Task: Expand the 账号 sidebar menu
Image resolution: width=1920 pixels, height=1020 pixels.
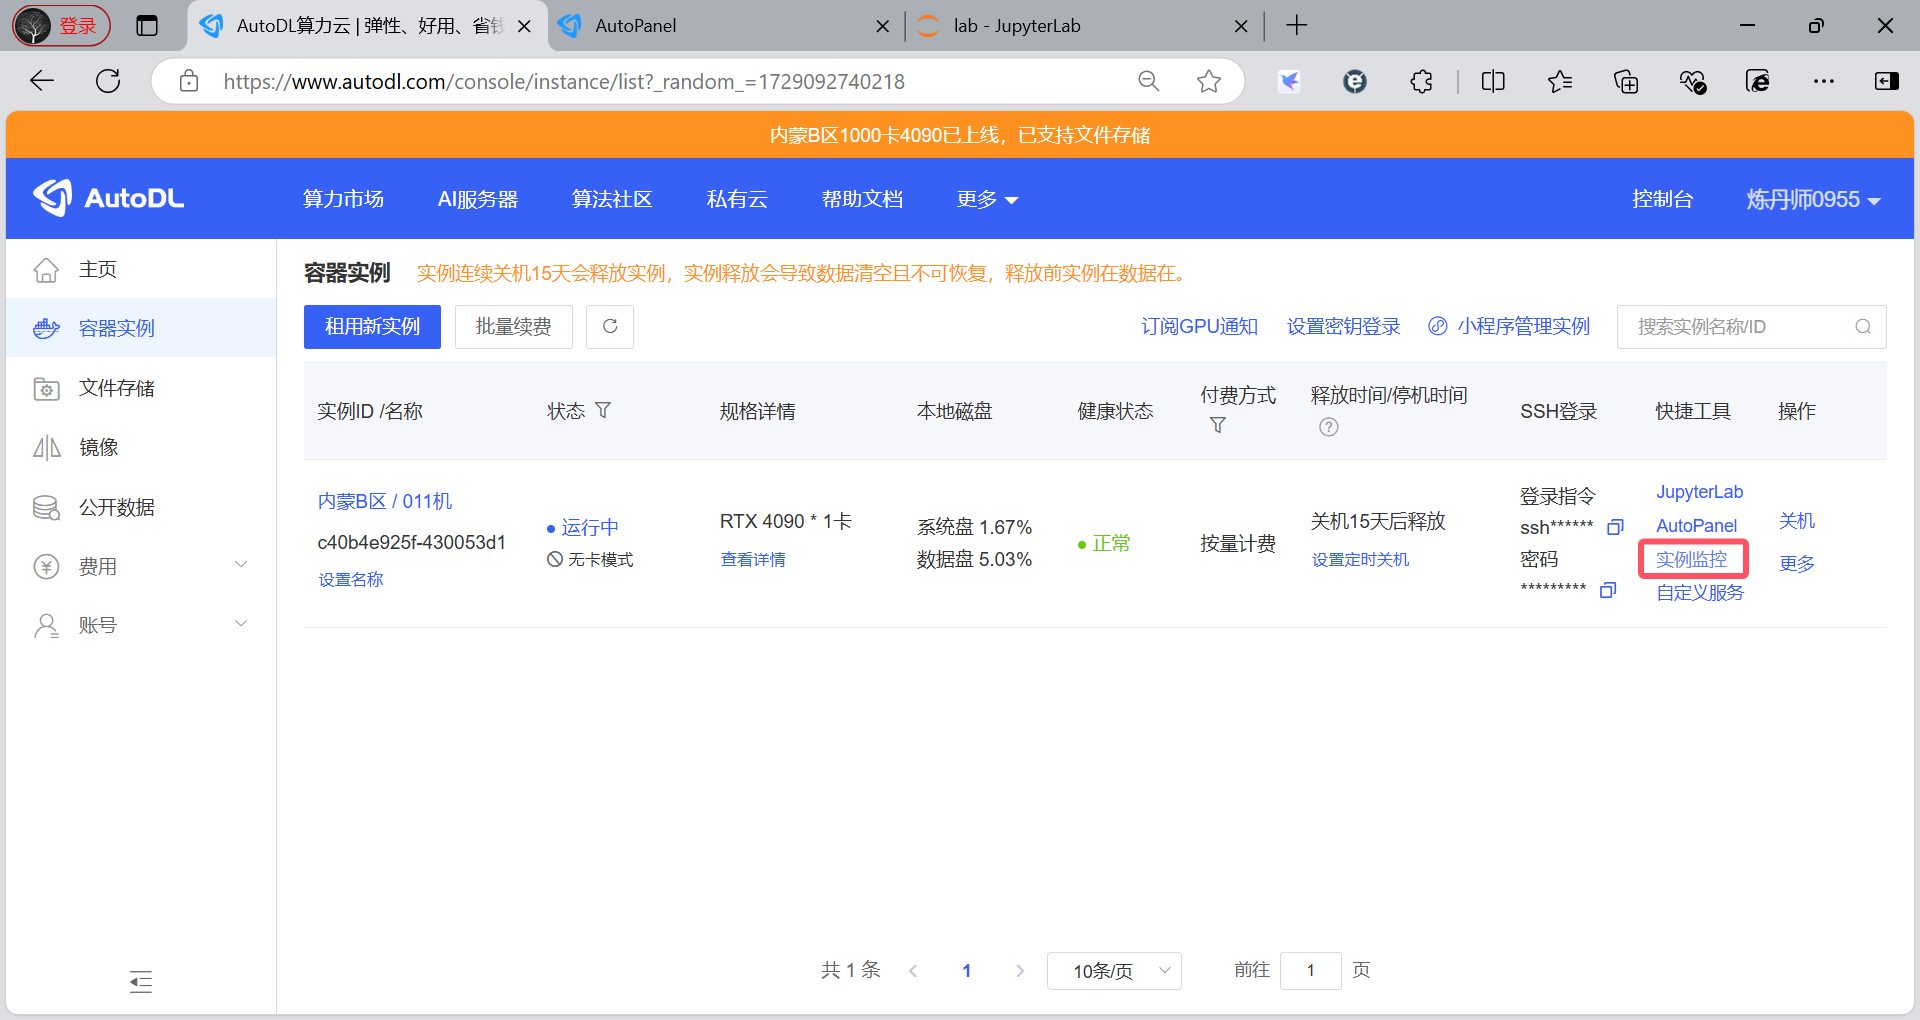Action: coord(141,625)
